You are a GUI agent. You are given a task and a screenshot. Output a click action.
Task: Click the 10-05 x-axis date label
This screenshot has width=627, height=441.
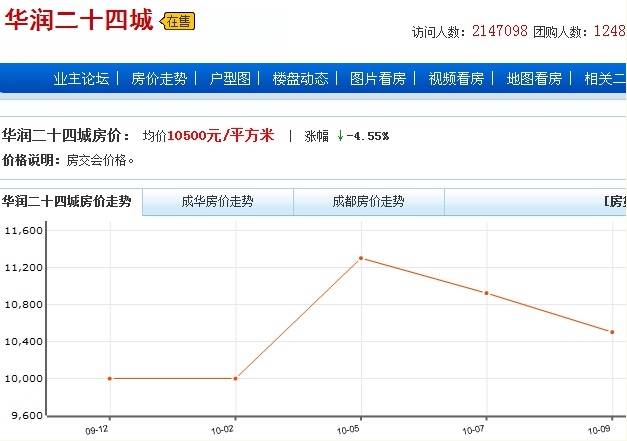pos(348,430)
